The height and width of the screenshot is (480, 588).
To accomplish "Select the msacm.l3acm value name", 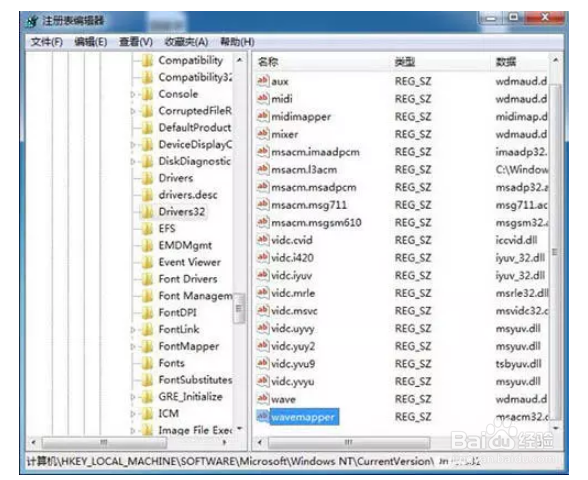I will [304, 170].
